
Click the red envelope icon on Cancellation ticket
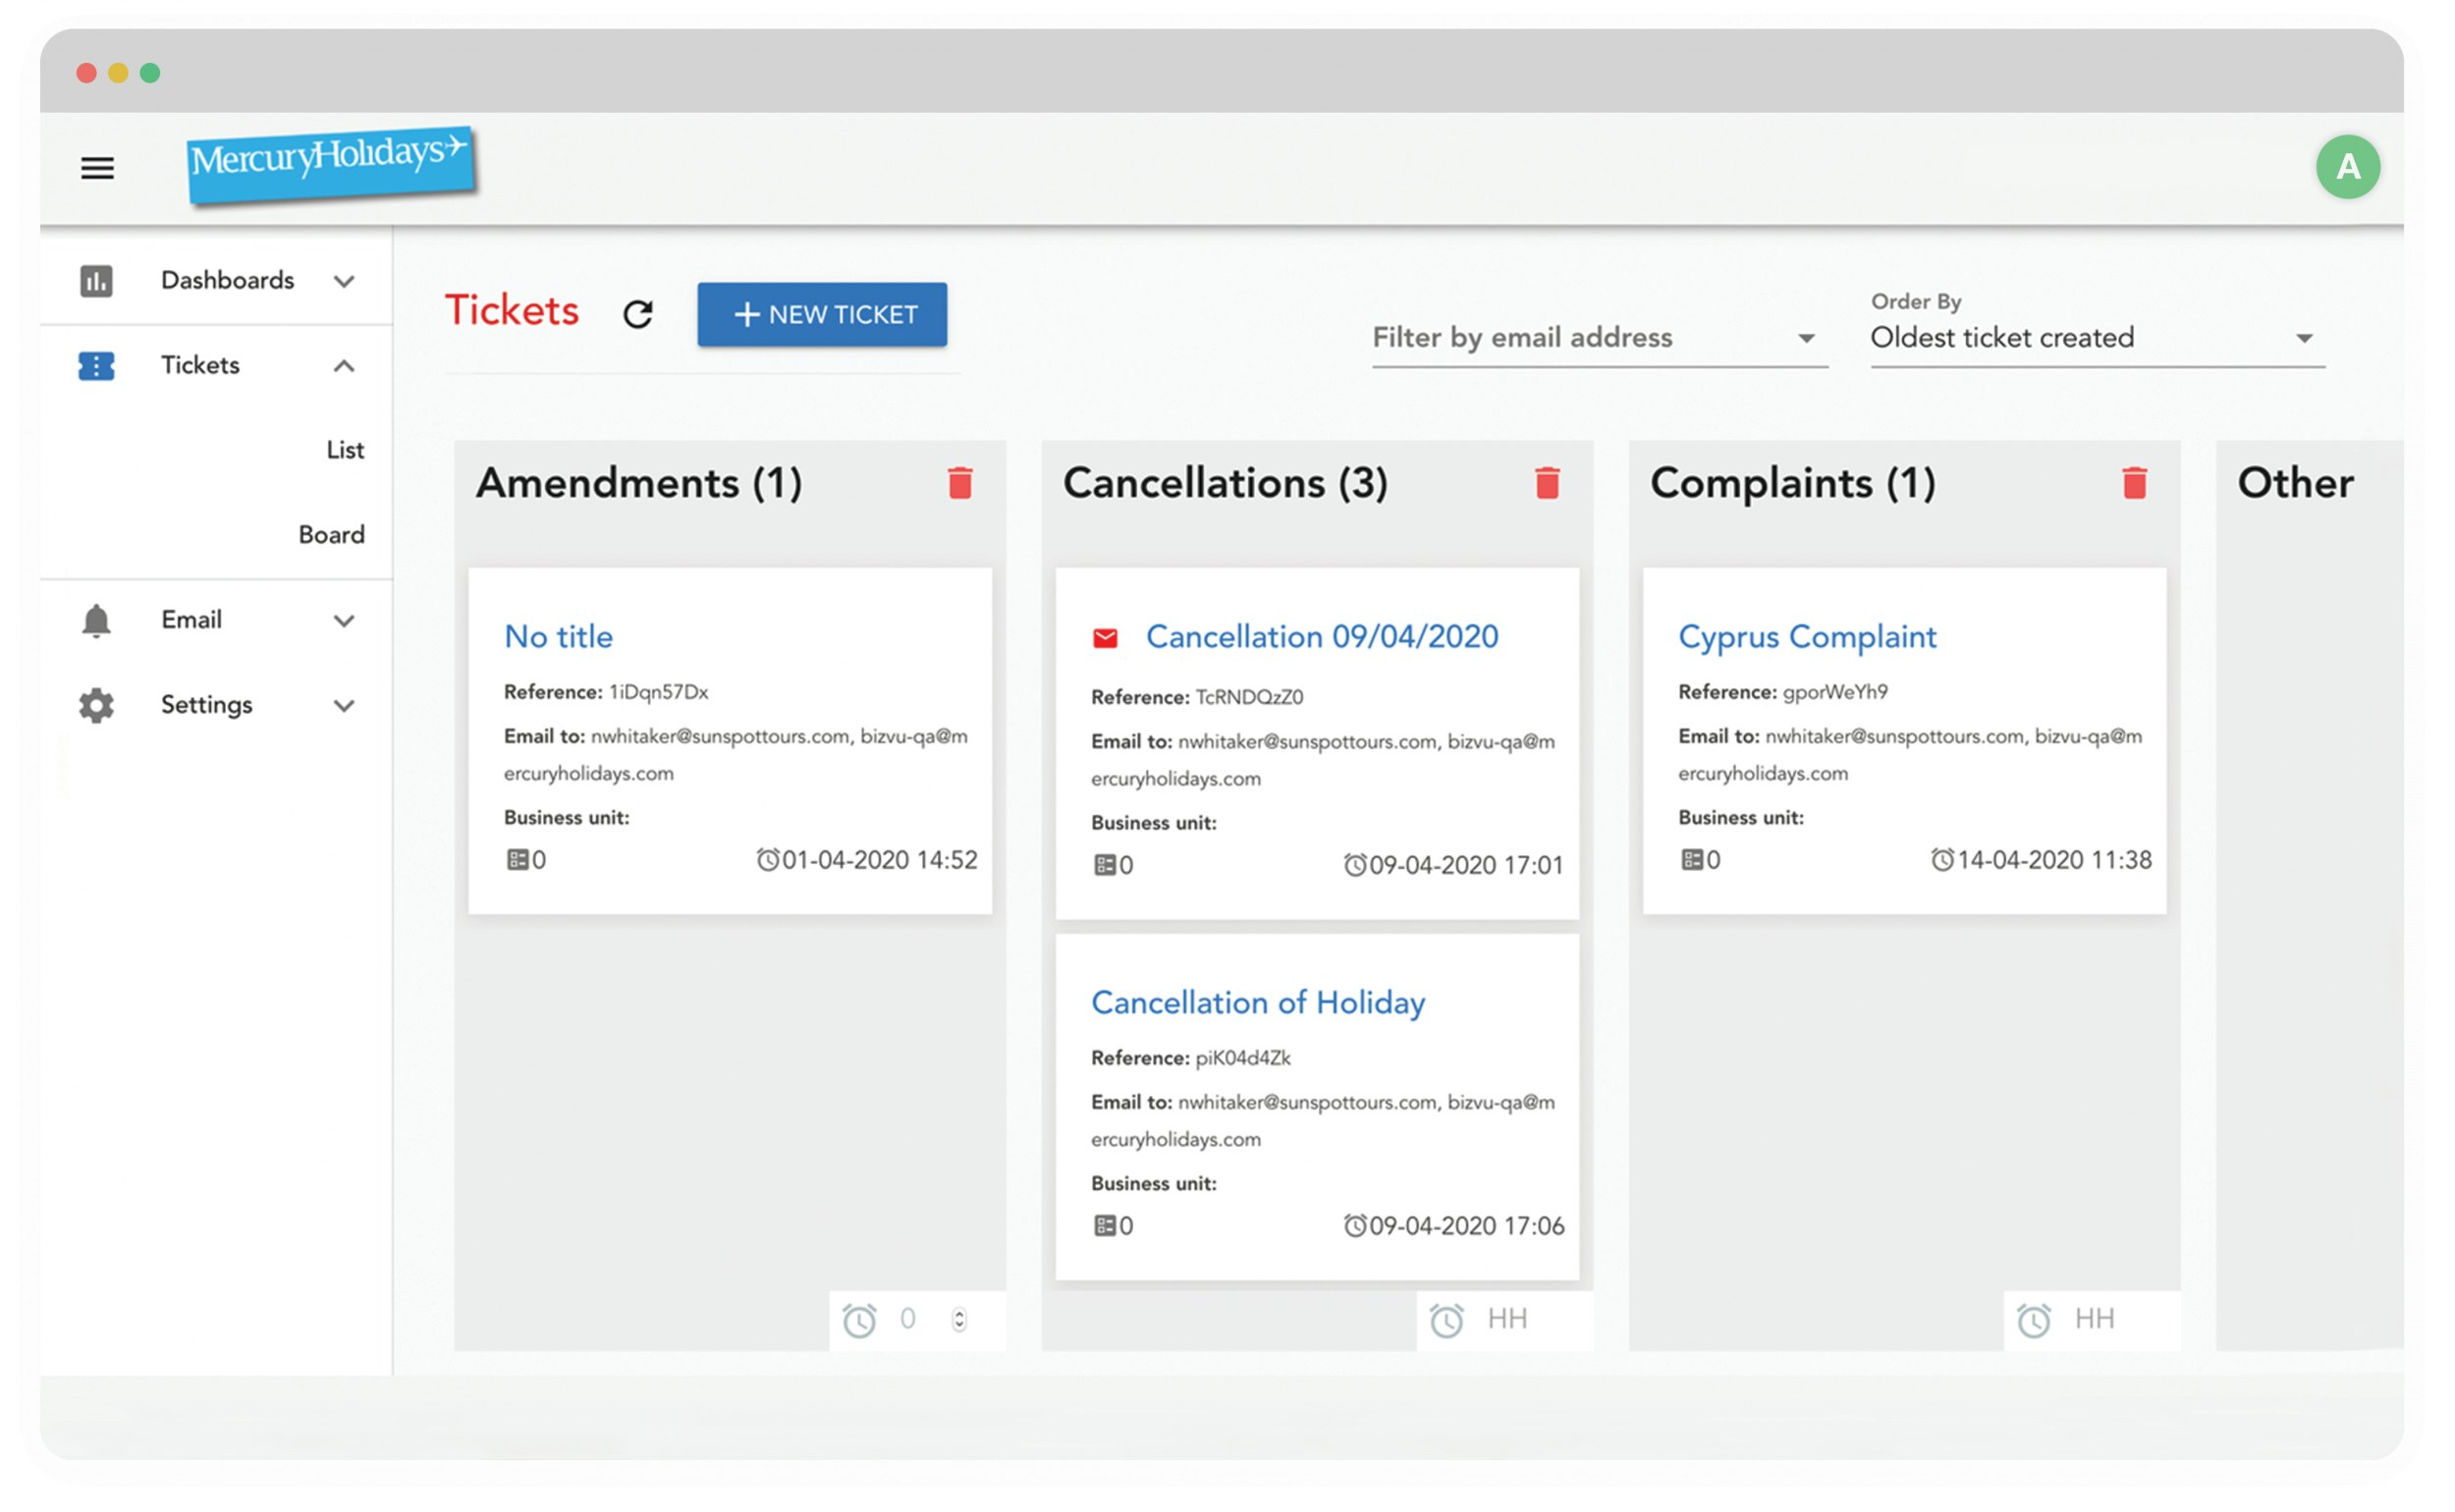tap(1105, 638)
